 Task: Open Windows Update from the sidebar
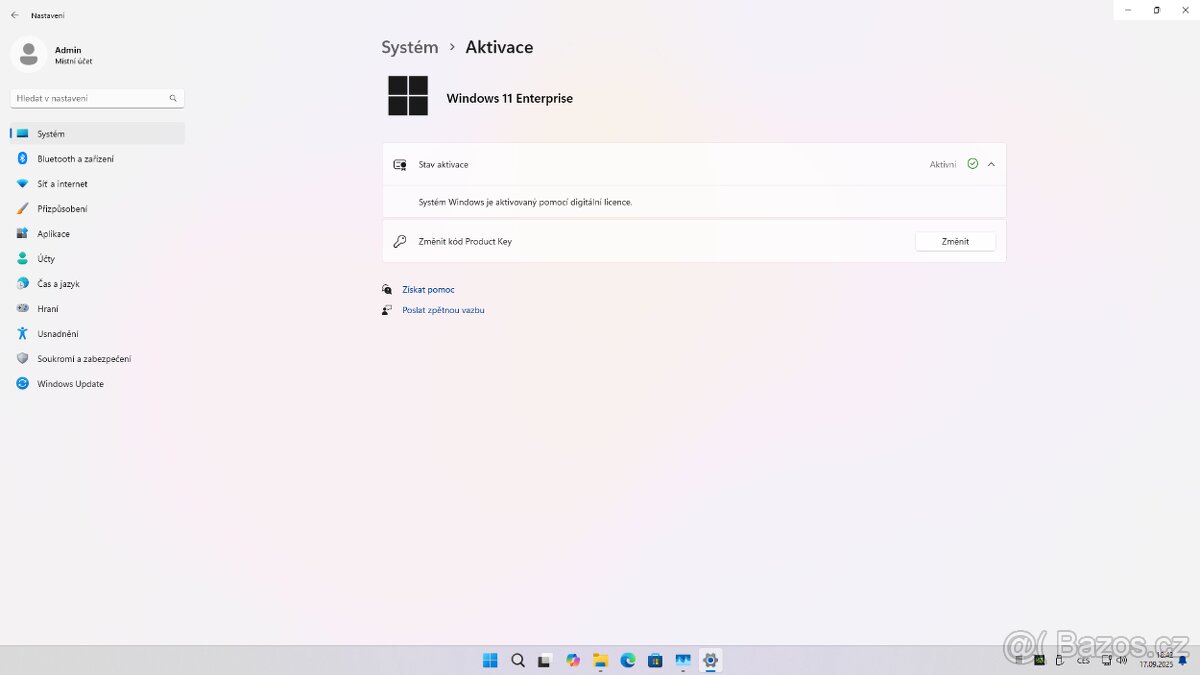tap(70, 384)
